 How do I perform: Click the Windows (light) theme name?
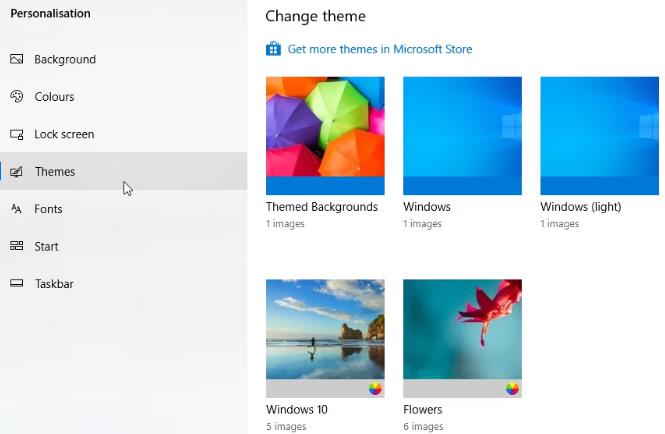click(x=581, y=207)
